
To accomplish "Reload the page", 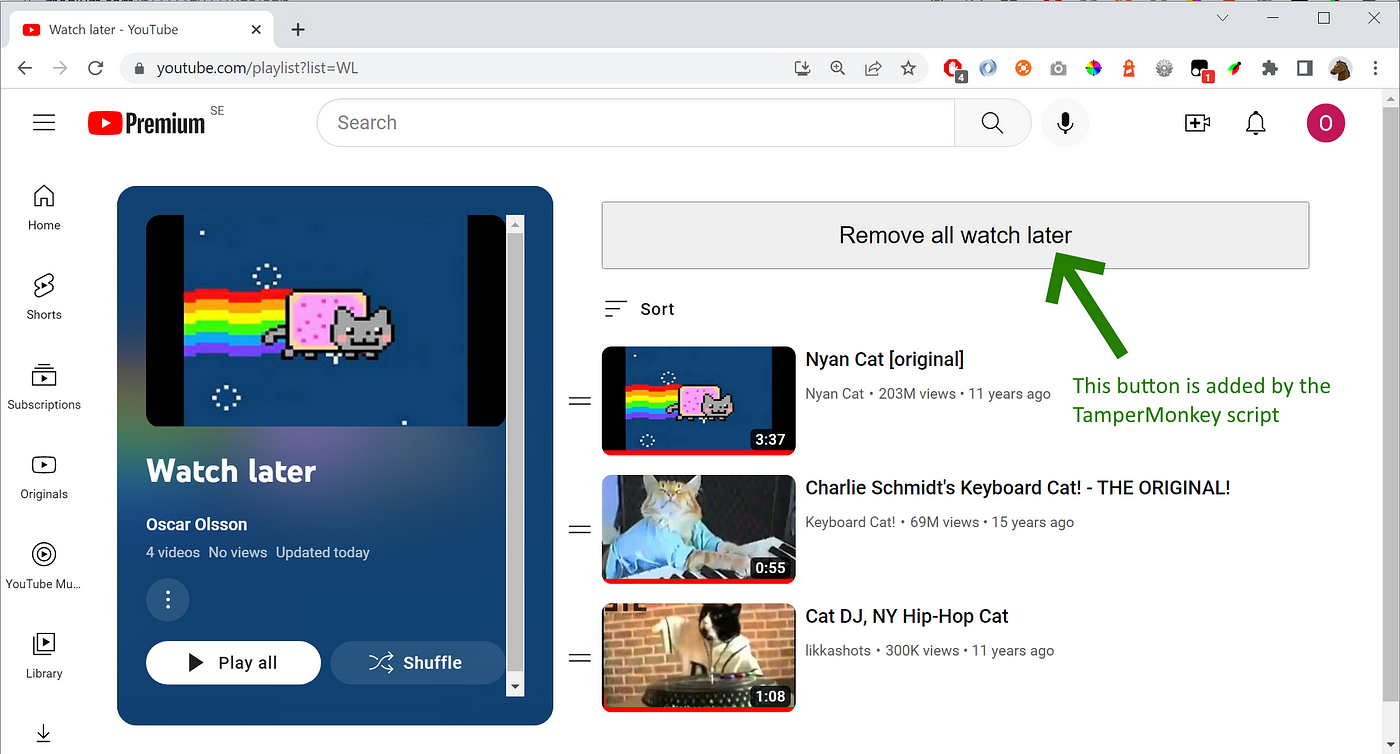I will click(96, 68).
